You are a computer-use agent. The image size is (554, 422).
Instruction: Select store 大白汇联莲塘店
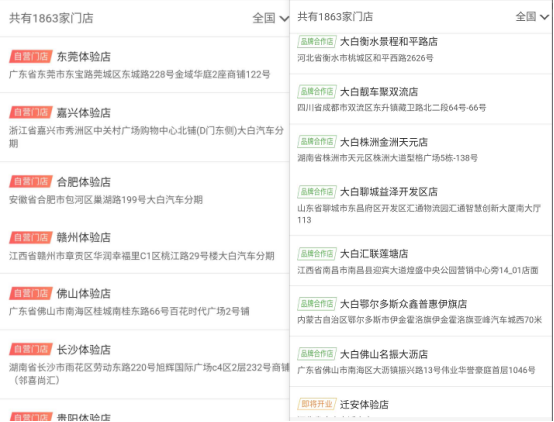(x=374, y=254)
